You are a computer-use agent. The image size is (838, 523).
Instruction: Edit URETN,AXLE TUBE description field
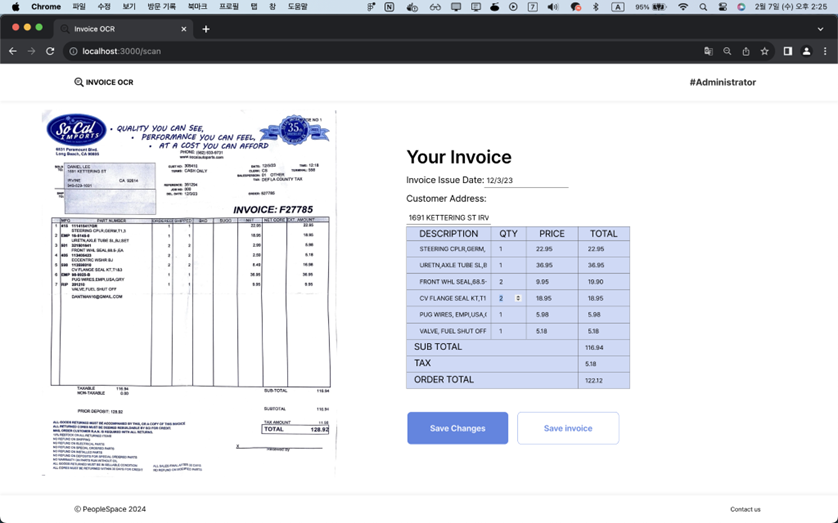452,265
